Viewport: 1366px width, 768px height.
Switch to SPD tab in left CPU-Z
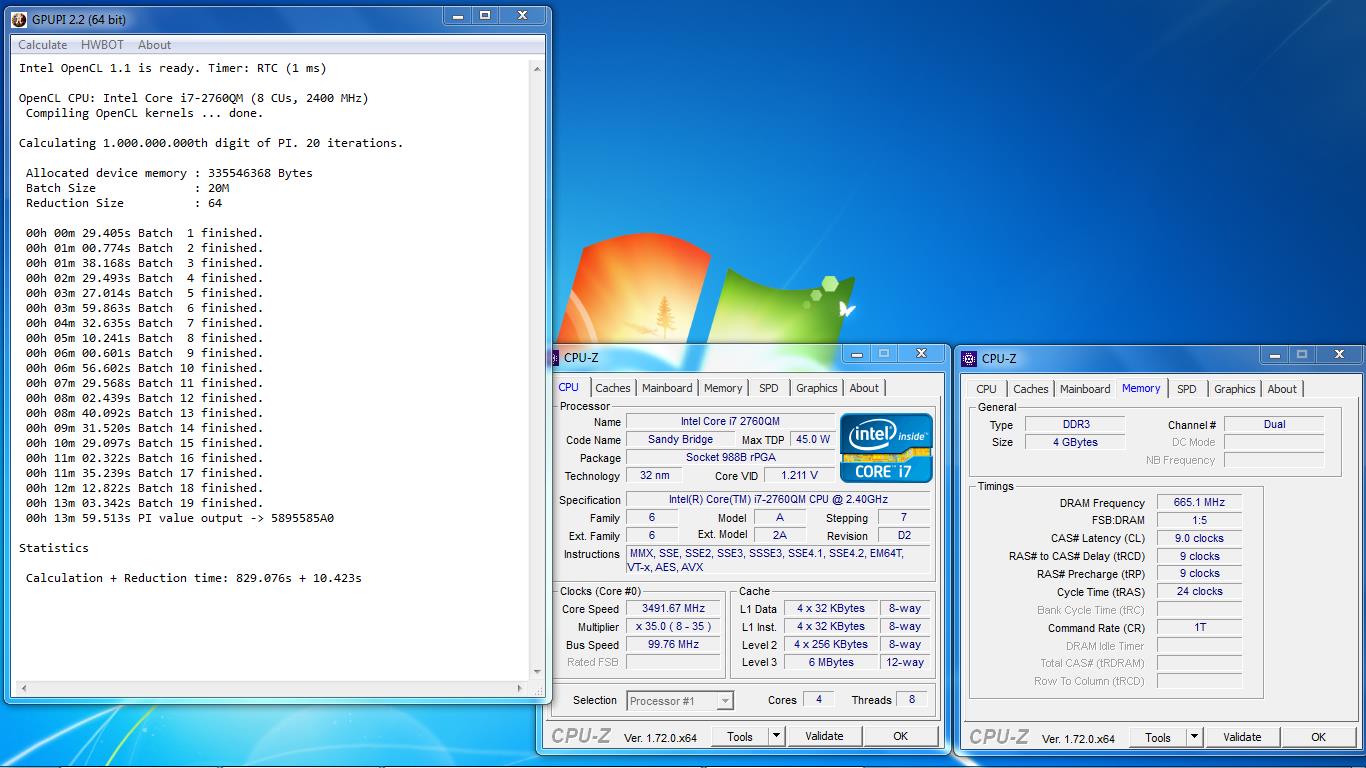pyautogui.click(x=768, y=388)
